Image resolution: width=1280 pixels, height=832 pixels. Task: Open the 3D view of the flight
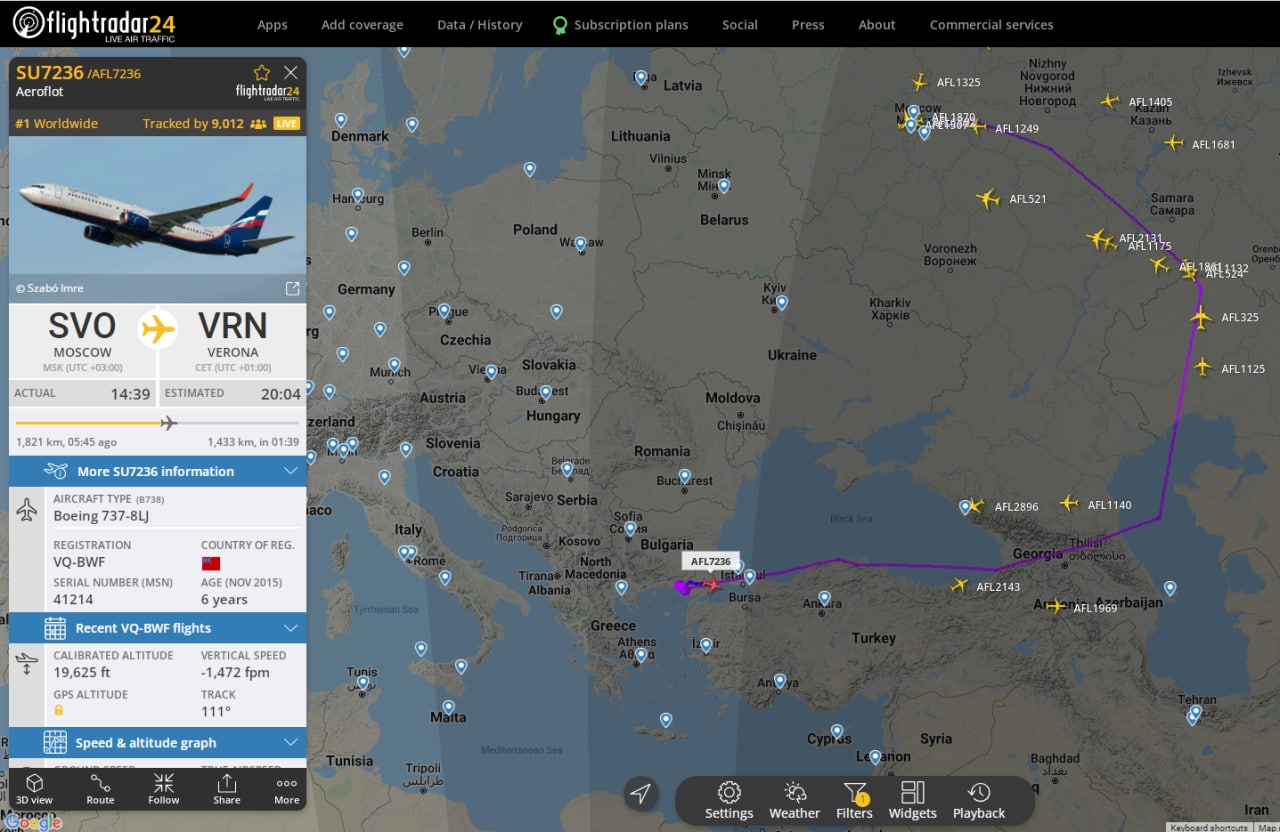coord(34,788)
